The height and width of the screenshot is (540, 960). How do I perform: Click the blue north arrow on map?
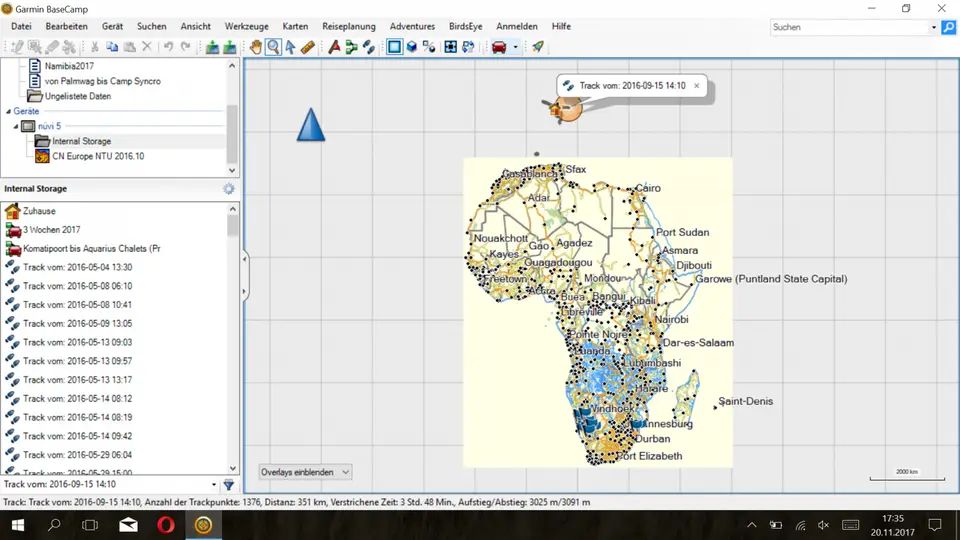(311, 125)
